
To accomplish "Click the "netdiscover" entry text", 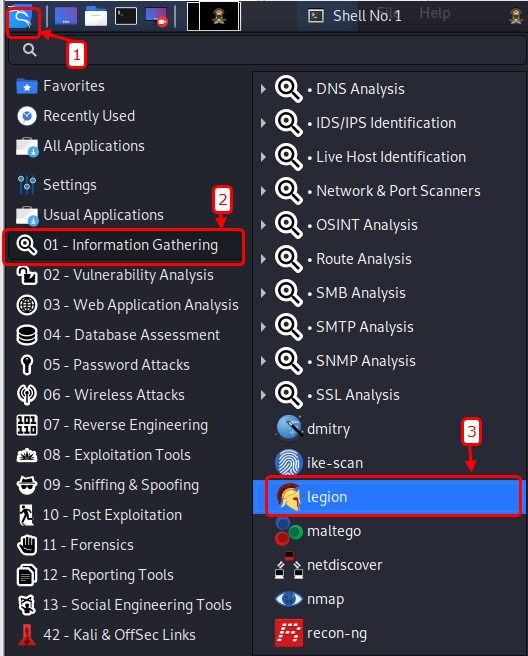I will tap(345, 565).
